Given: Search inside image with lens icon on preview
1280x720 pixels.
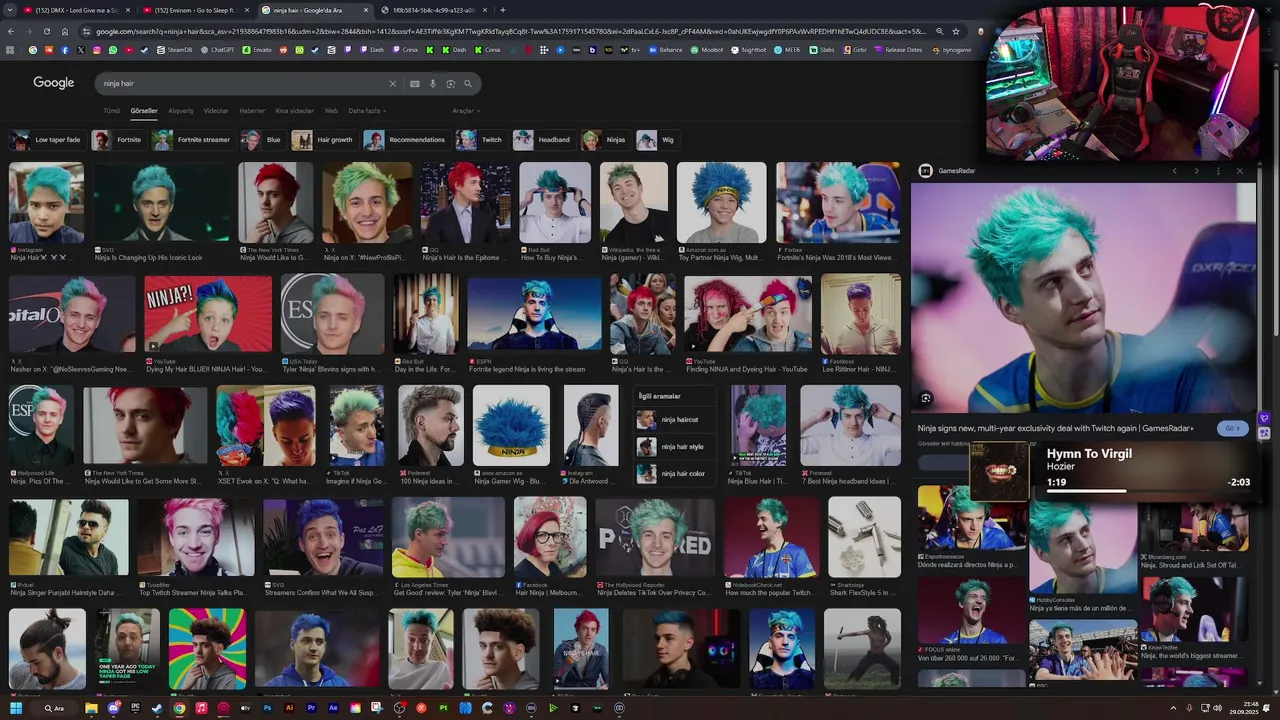Looking at the screenshot, I should pyautogui.click(x=926, y=398).
